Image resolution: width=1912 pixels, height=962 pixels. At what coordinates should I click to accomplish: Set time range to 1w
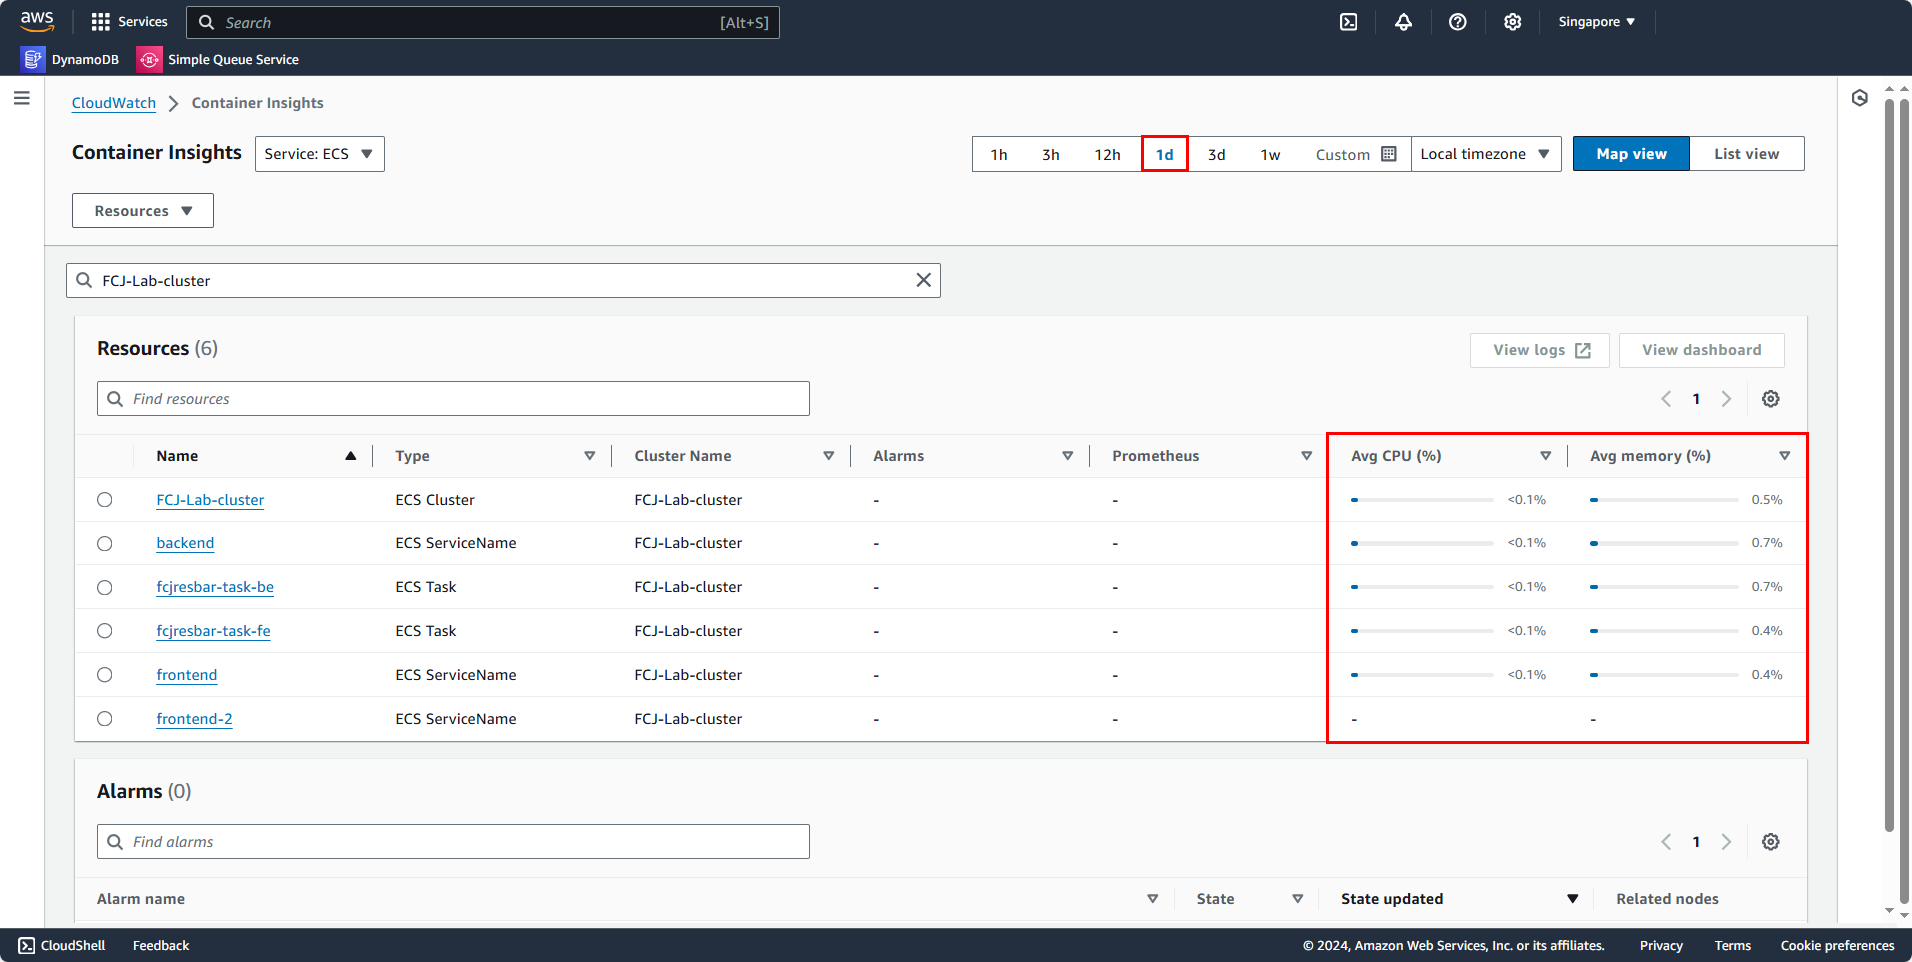[x=1271, y=154]
